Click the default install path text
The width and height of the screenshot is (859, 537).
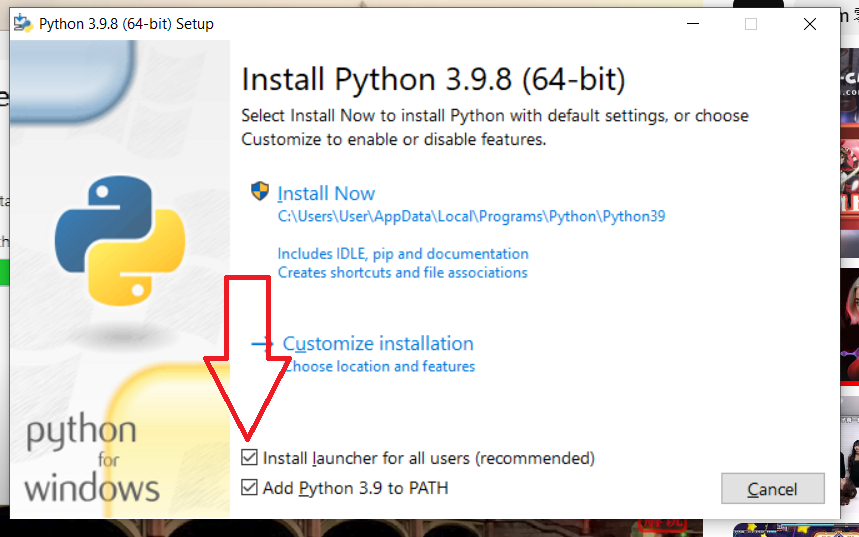tap(471, 216)
